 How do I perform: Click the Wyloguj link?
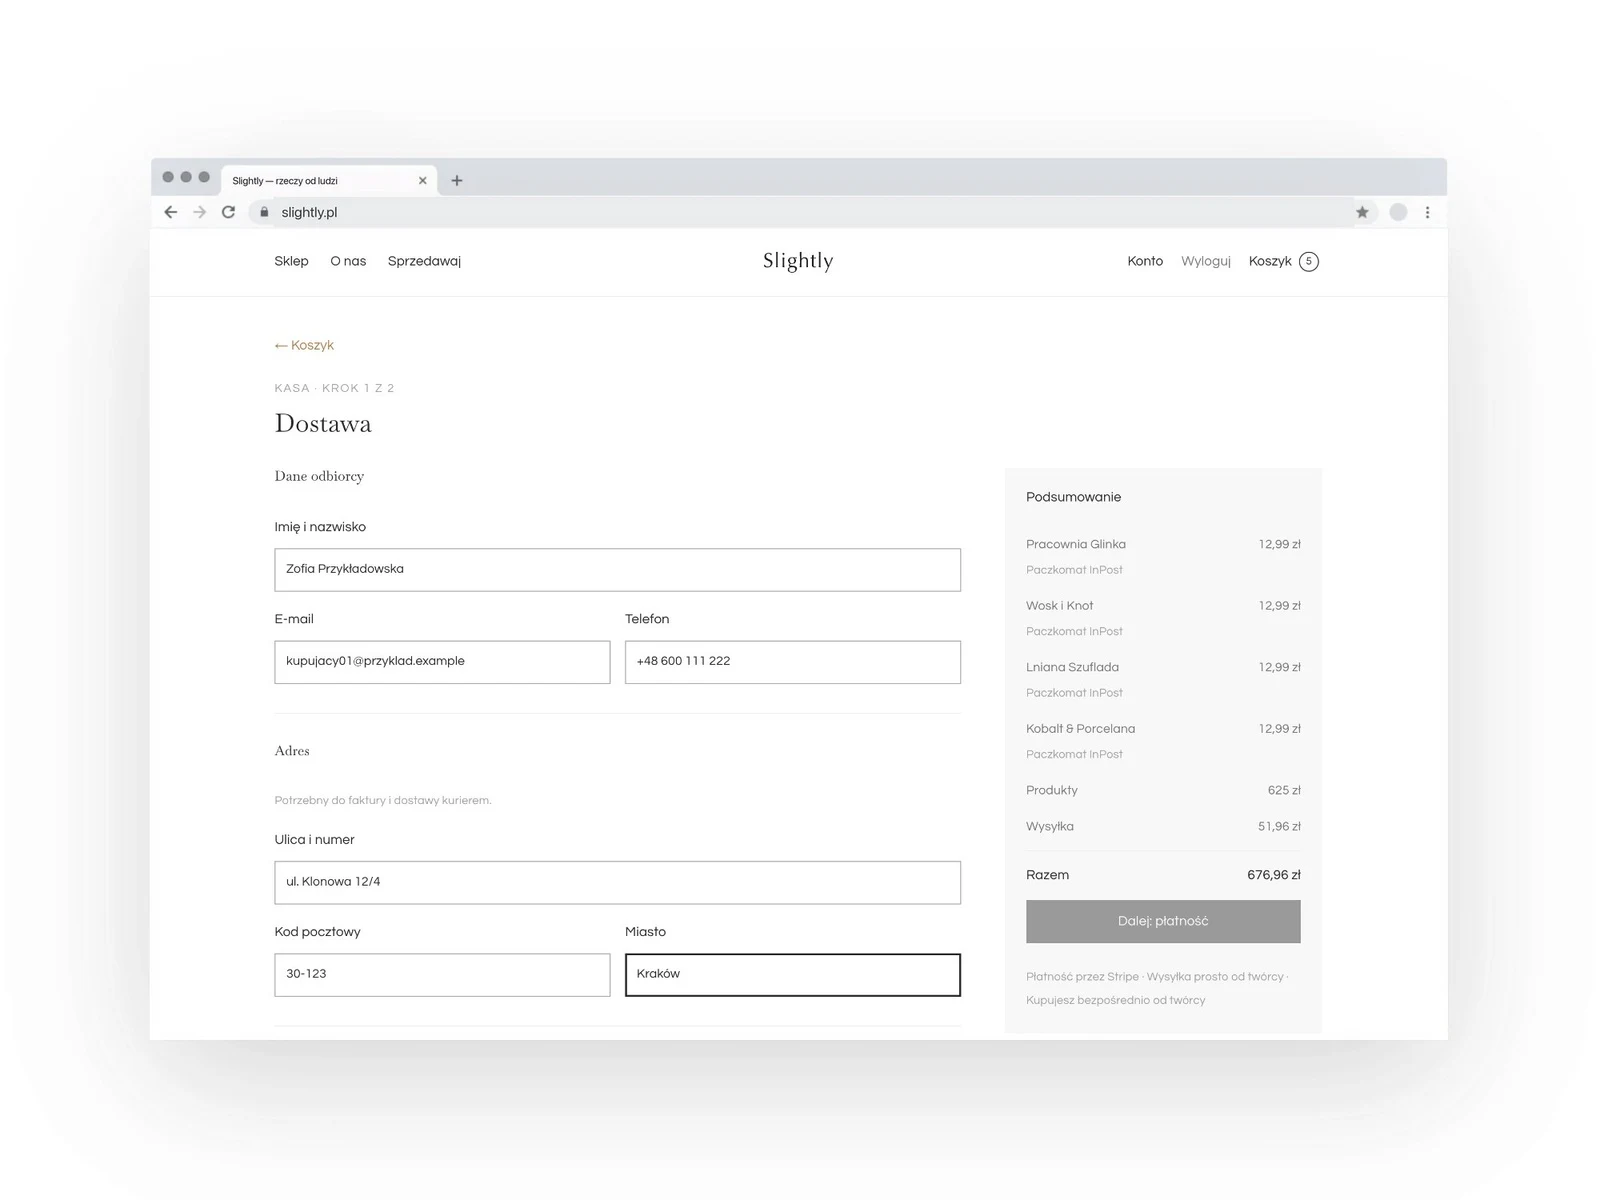point(1206,261)
